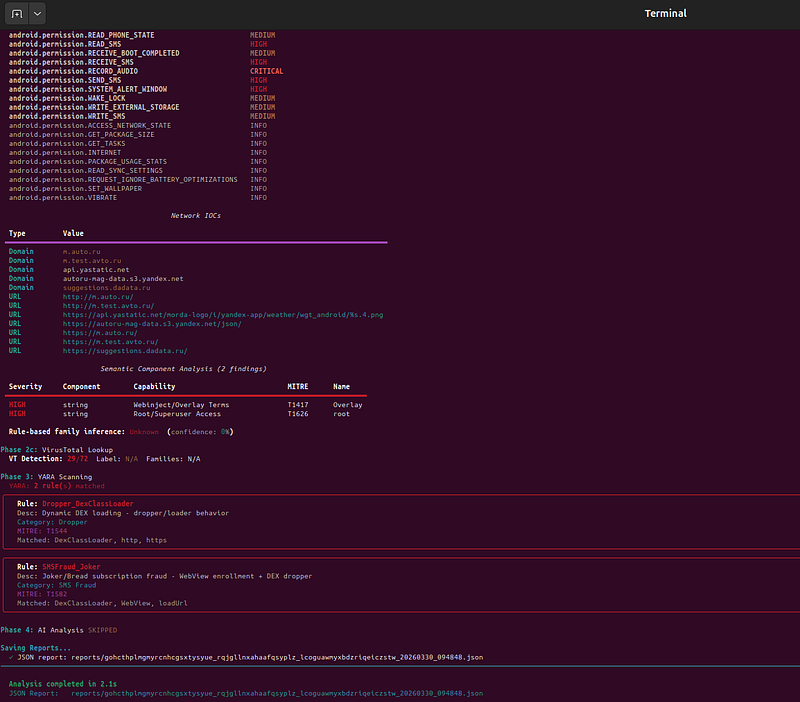Select the CRITICAL severity label
800x702 pixels.
(266, 71)
